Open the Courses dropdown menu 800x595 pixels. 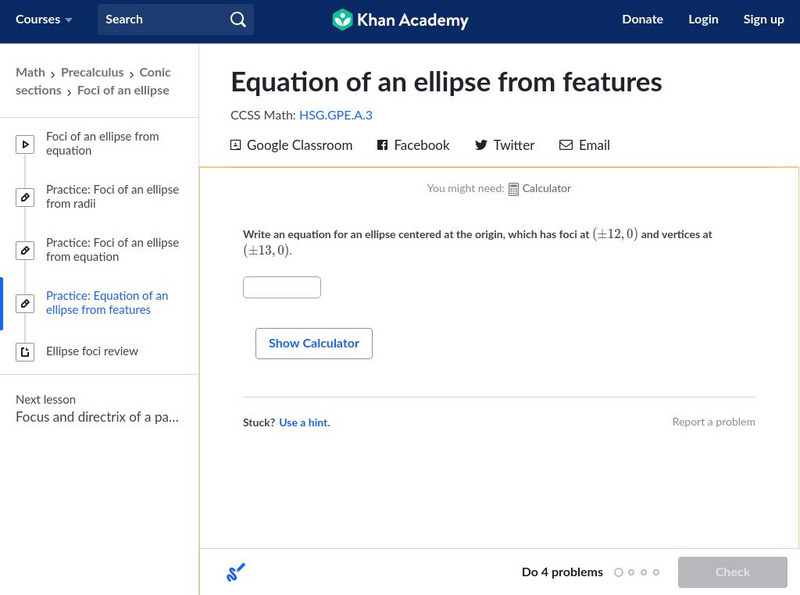point(44,20)
